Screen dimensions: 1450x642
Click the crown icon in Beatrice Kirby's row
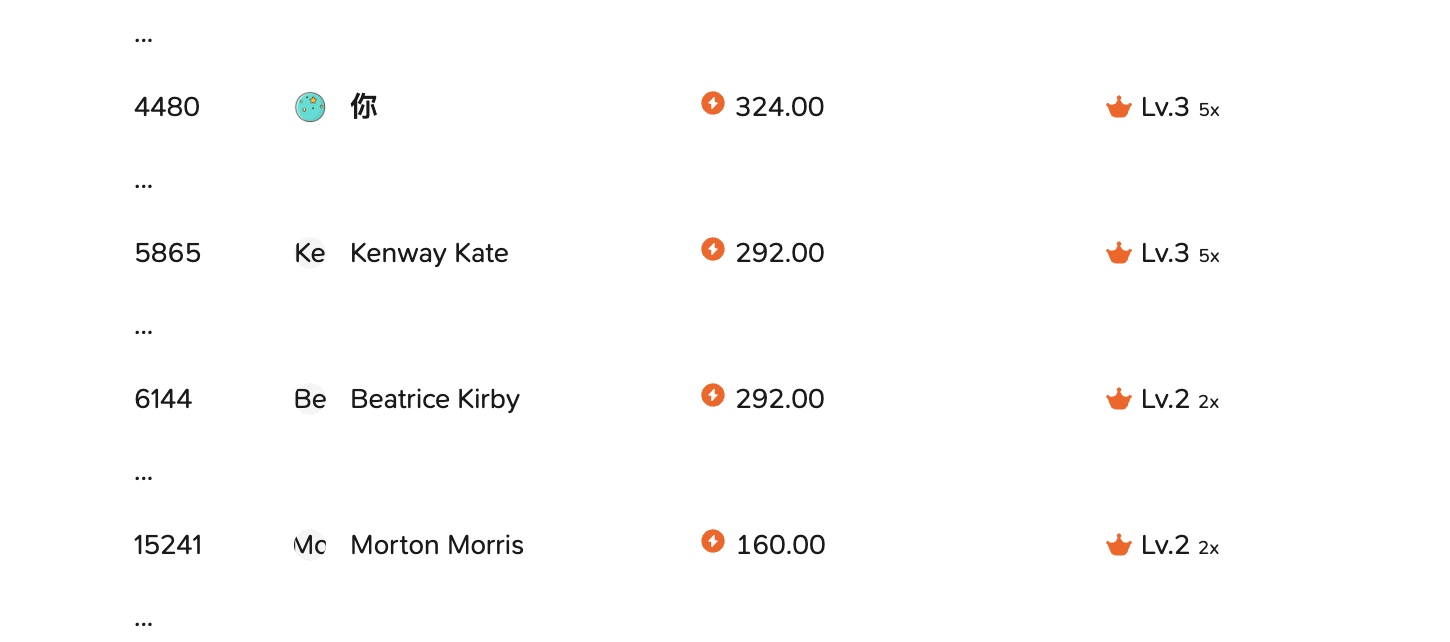(x=1118, y=399)
